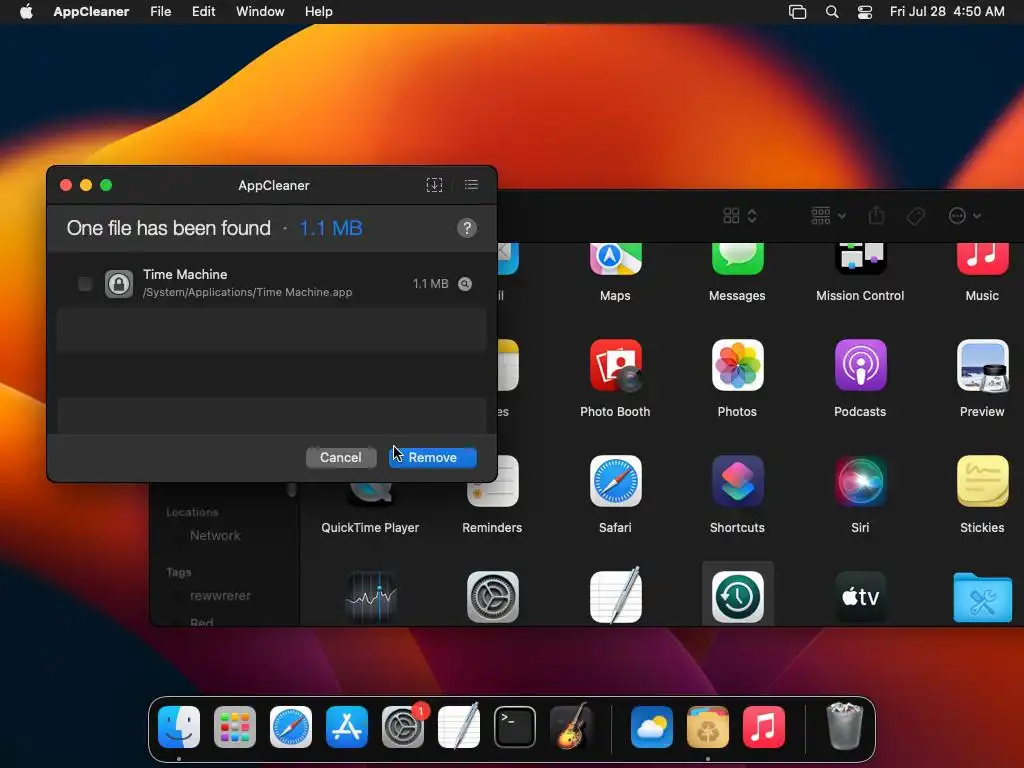
Task: Open System Settings from the Dock
Action: click(x=403, y=726)
